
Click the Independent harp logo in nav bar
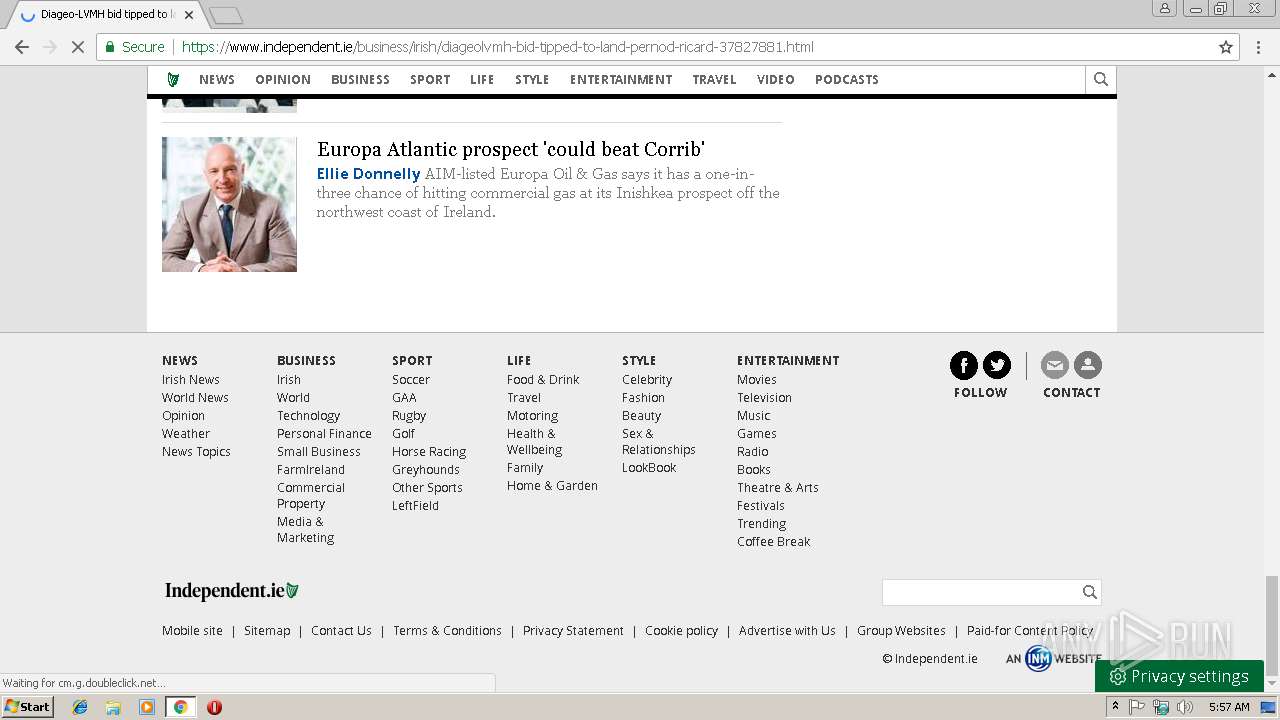(173, 80)
